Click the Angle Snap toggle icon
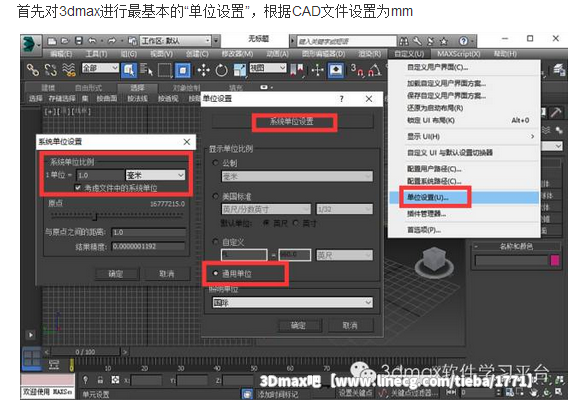Screen dimensions: 572x400 click(374, 70)
